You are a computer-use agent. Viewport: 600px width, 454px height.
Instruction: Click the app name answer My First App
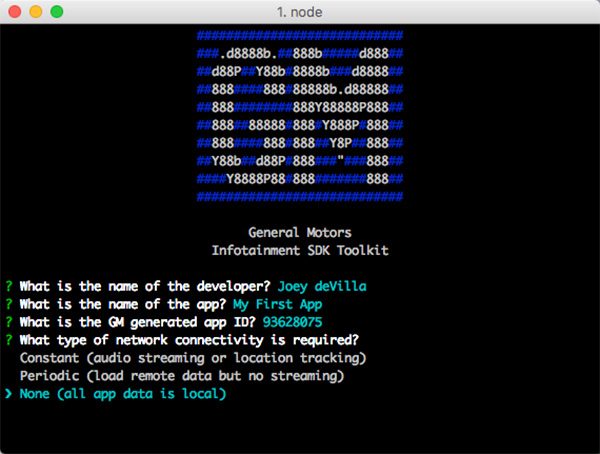(x=277, y=305)
